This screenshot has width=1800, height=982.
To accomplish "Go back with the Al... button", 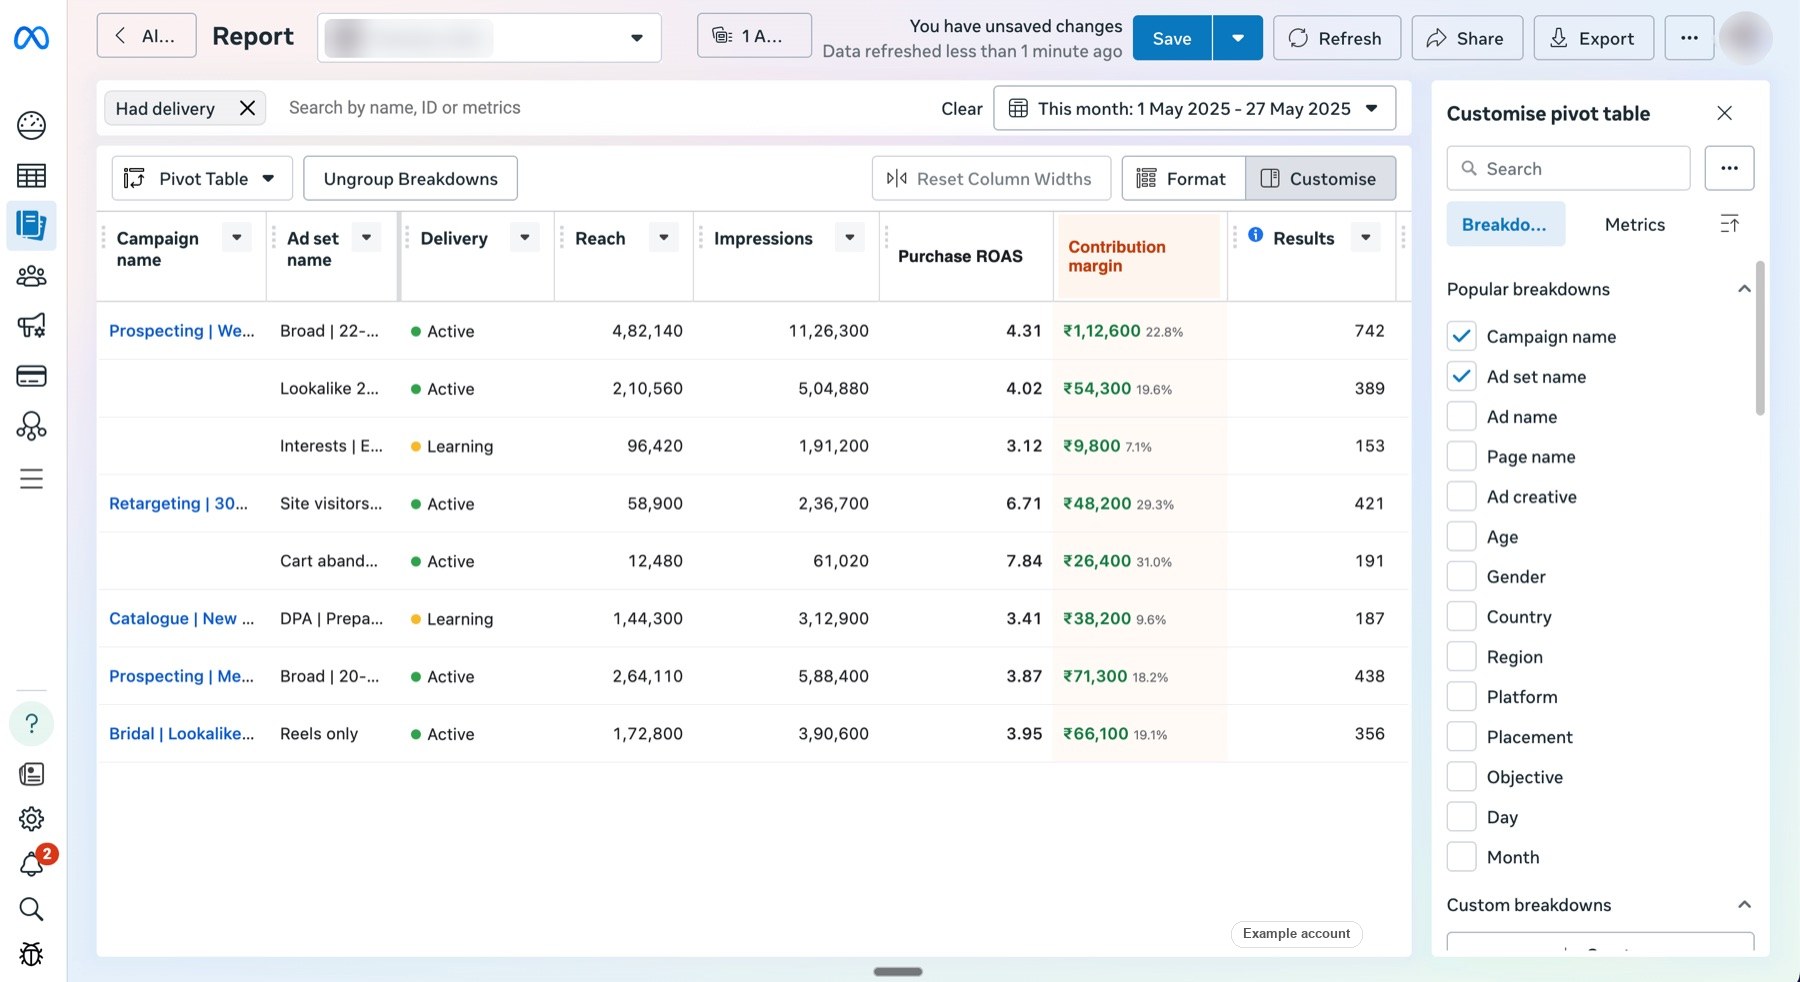I will point(146,36).
